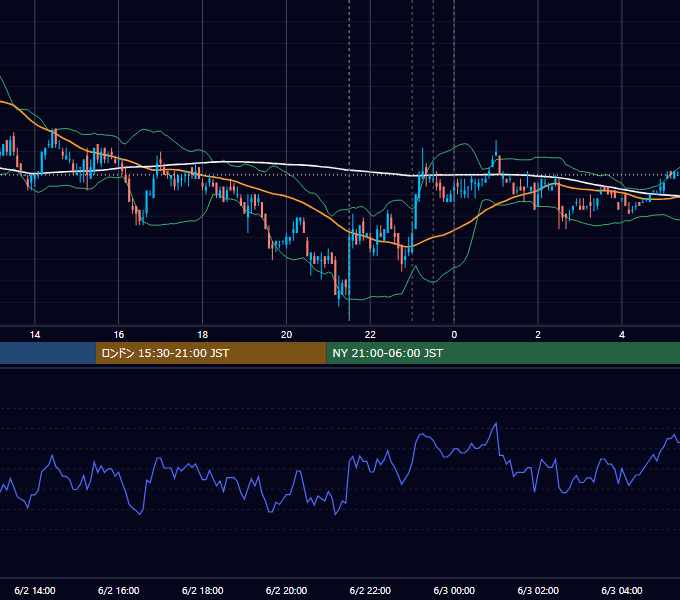Click the 6/2 16:00 time label
This screenshot has width=680, height=600.
(x=118, y=590)
